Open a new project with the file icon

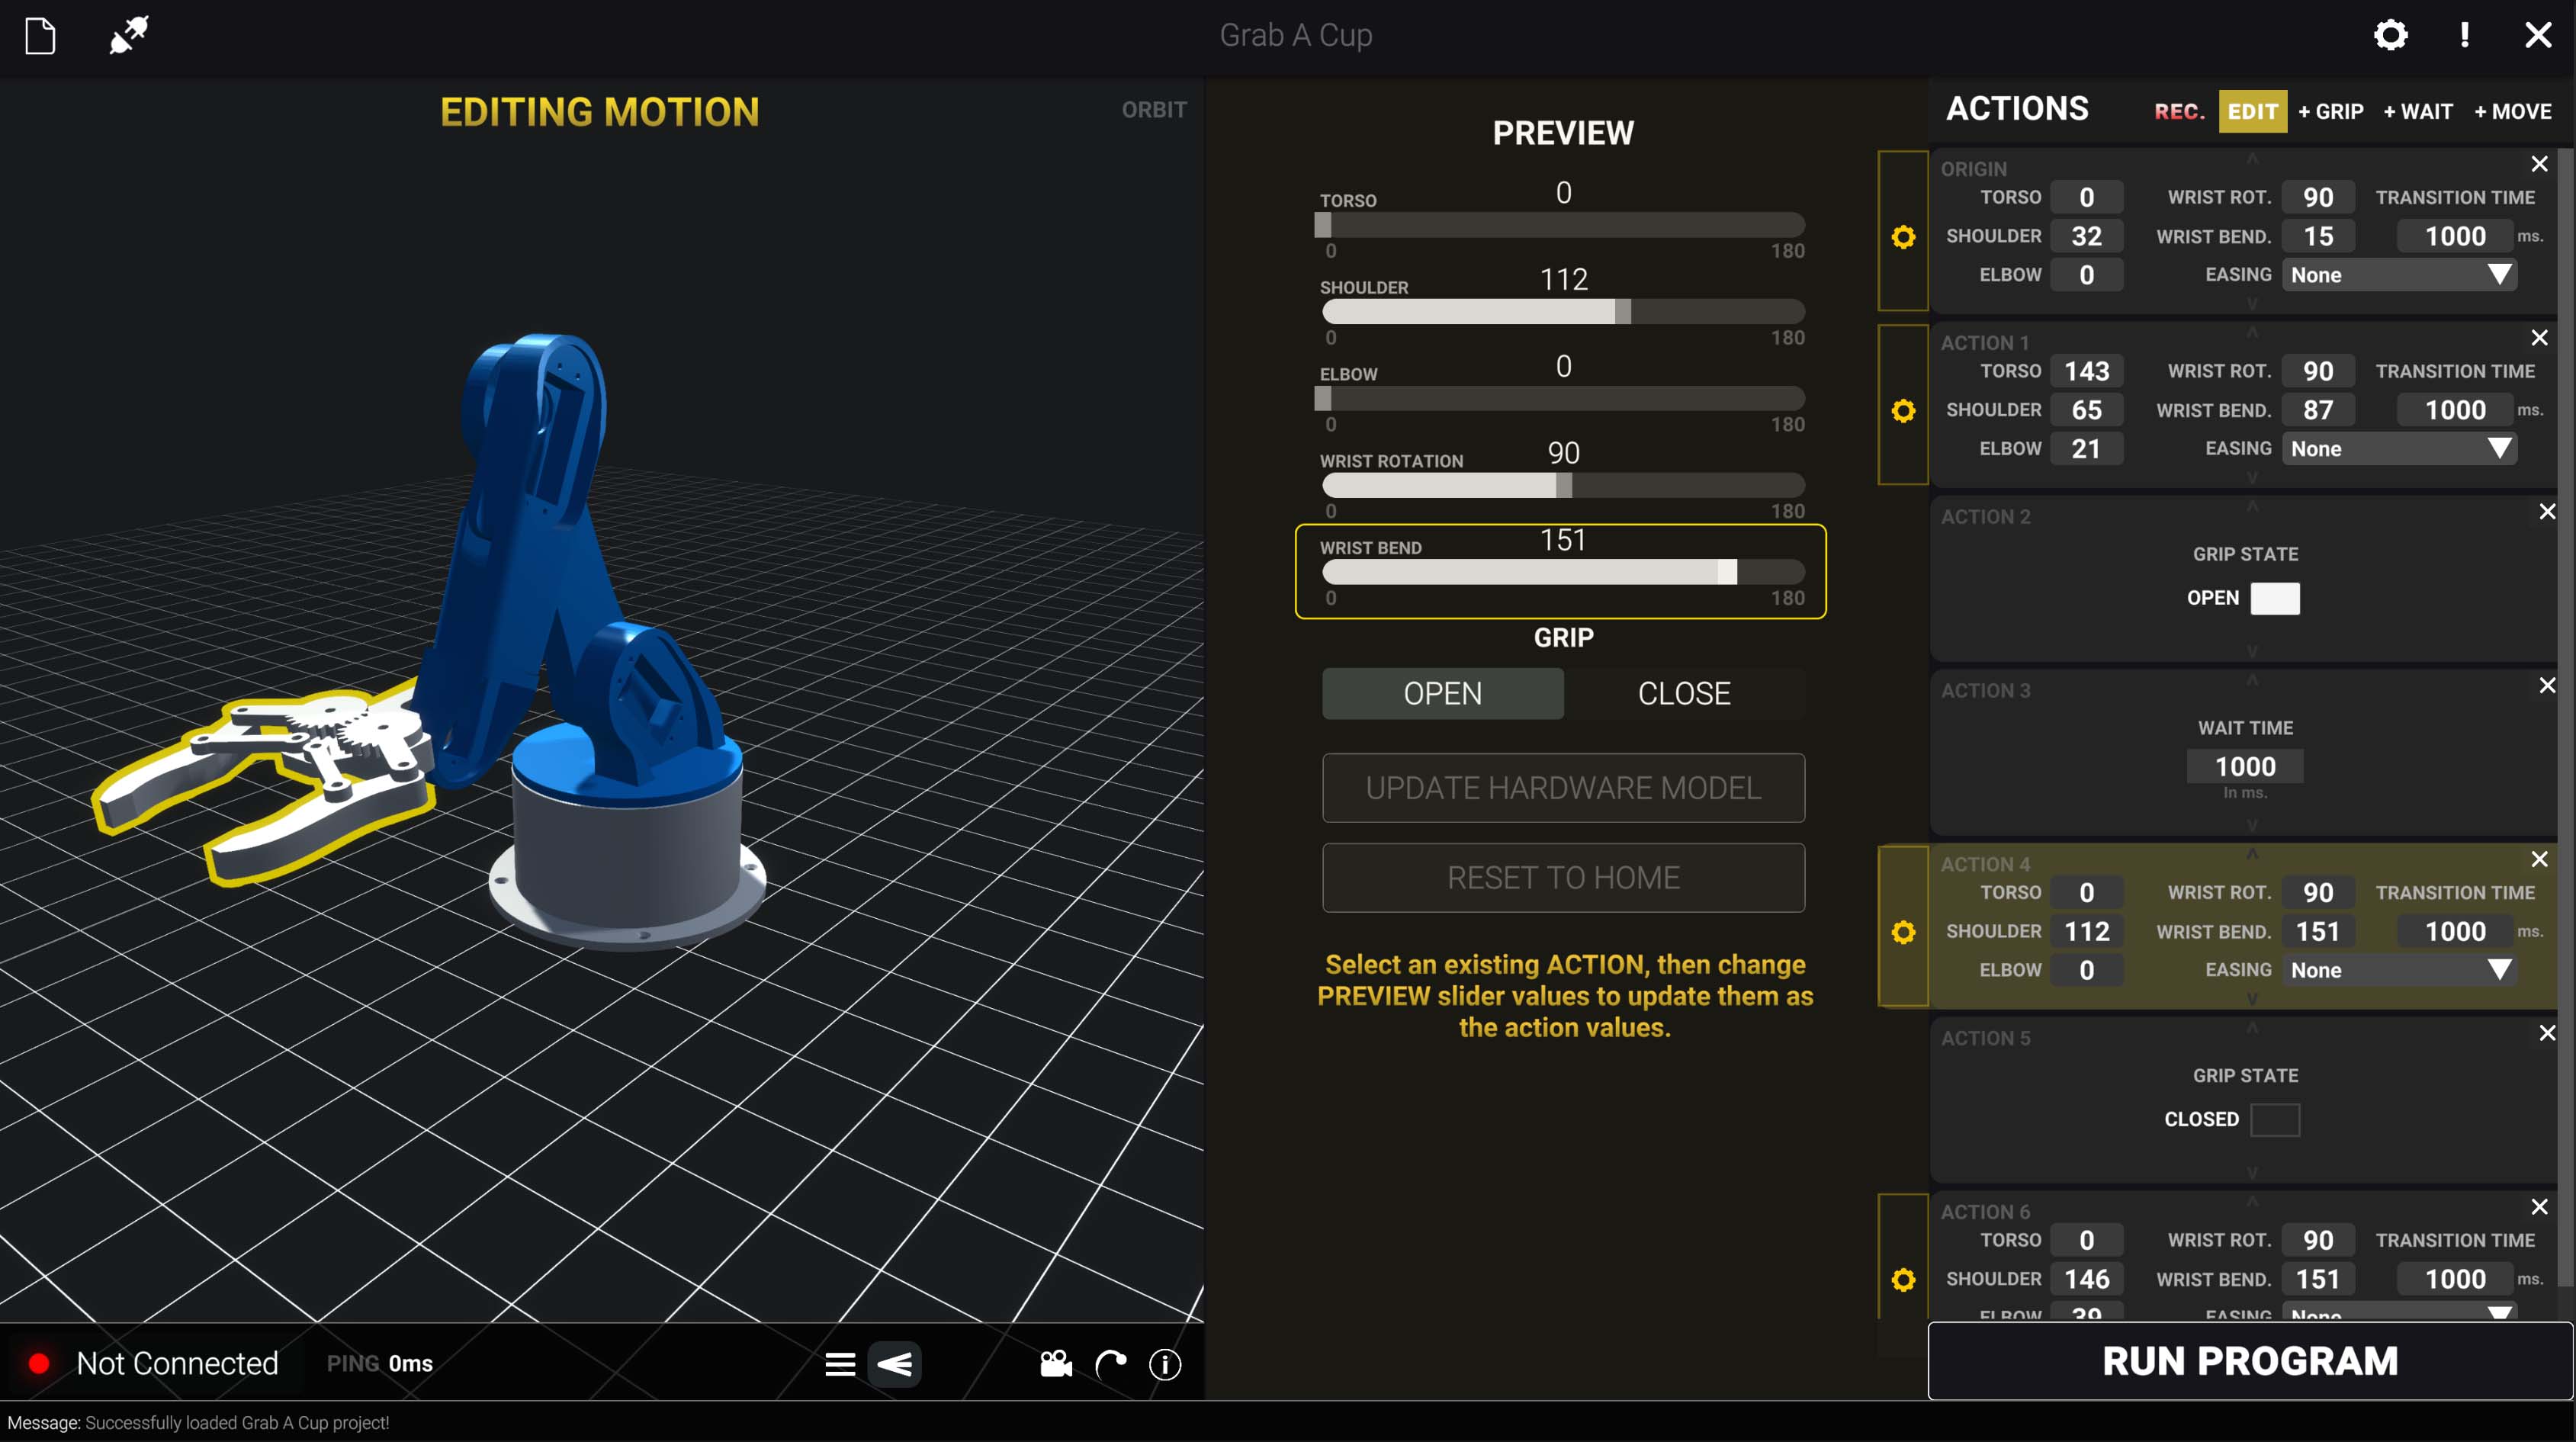pos(40,36)
